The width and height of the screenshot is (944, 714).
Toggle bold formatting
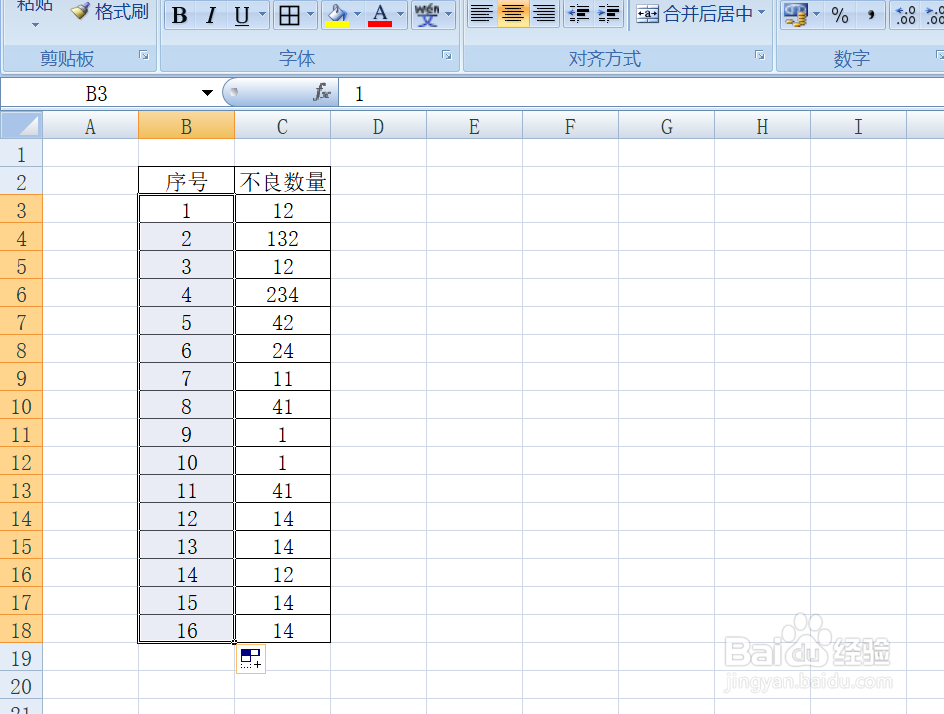[179, 15]
